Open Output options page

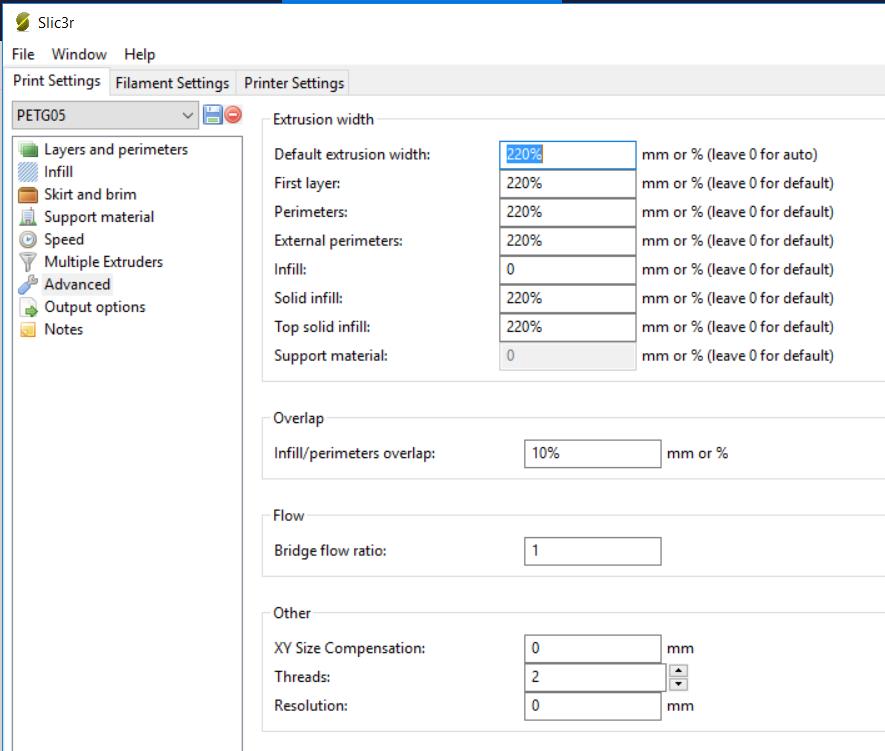[94, 307]
